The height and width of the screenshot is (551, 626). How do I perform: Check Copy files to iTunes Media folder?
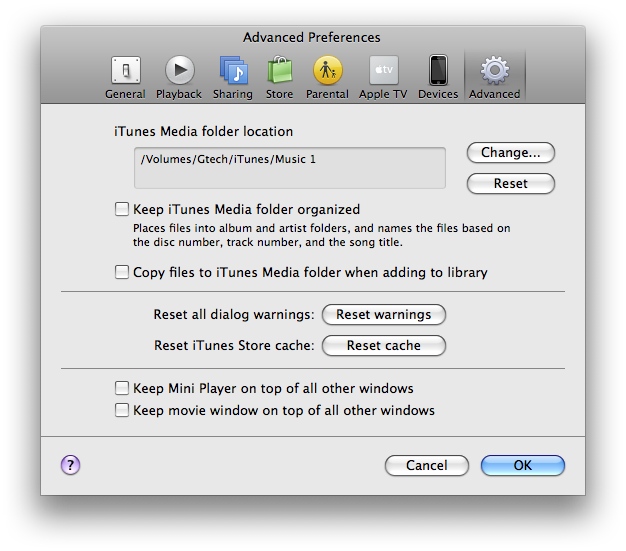122,272
